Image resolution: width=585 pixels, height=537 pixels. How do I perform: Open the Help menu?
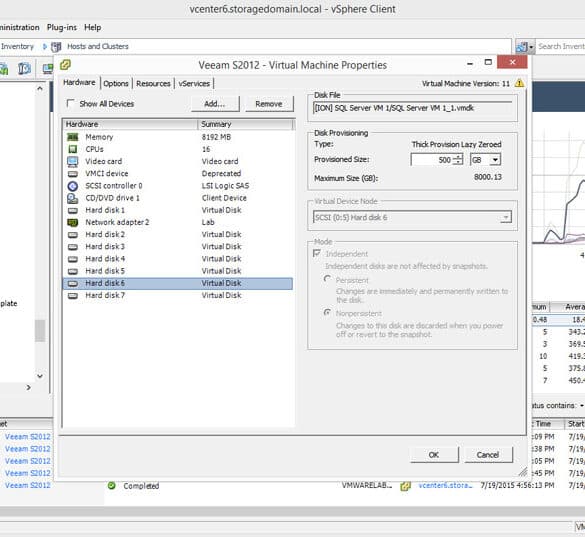[93, 28]
